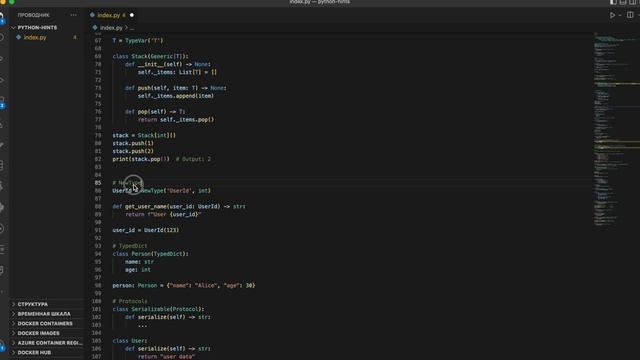
Task: Split the editor to the right
Action: pyautogui.click(x=630, y=15)
